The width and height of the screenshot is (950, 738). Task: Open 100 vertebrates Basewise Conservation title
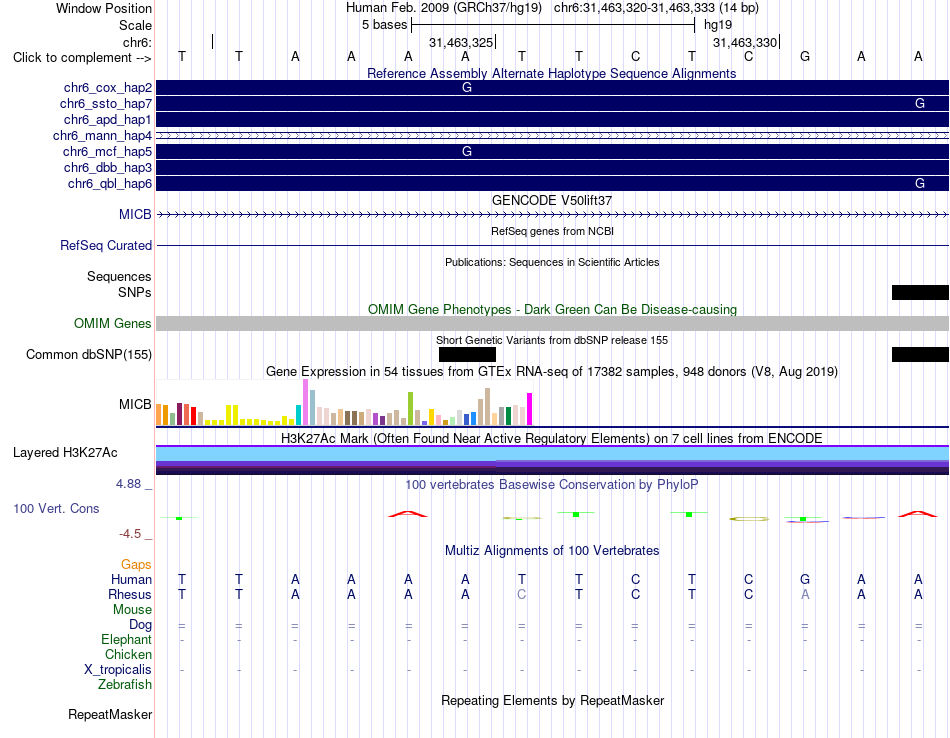point(552,484)
